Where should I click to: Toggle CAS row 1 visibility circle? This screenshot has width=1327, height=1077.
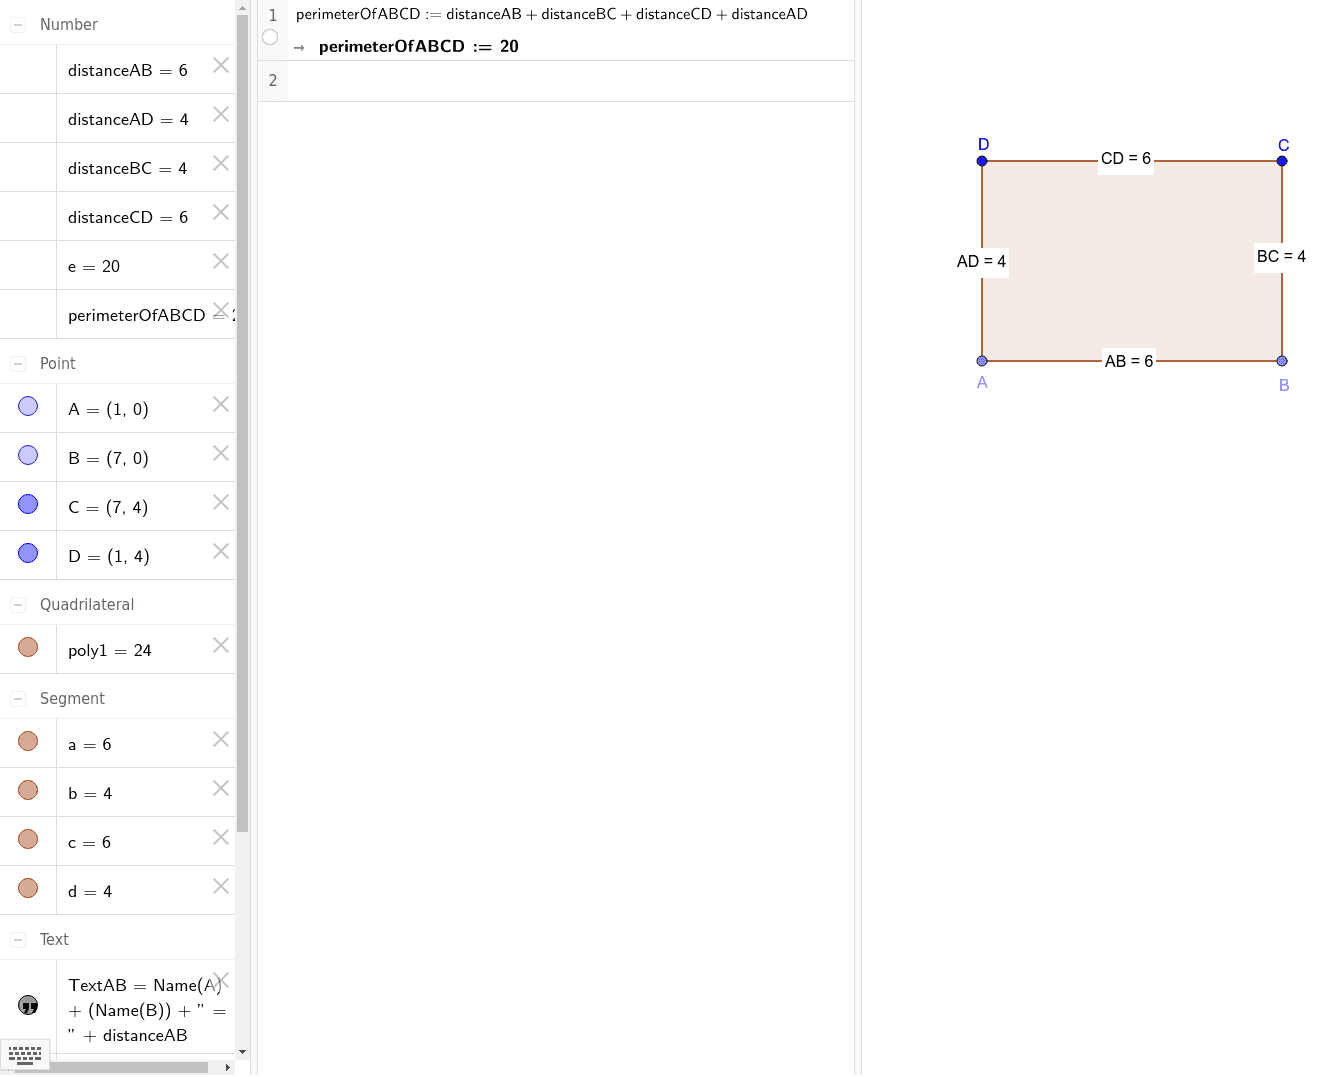pos(270,37)
